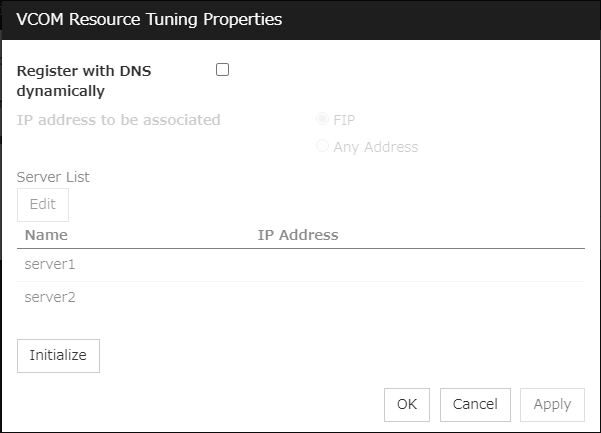Enable the Register with DNS dynamically checkbox
This screenshot has width=601, height=433.
click(x=222, y=70)
